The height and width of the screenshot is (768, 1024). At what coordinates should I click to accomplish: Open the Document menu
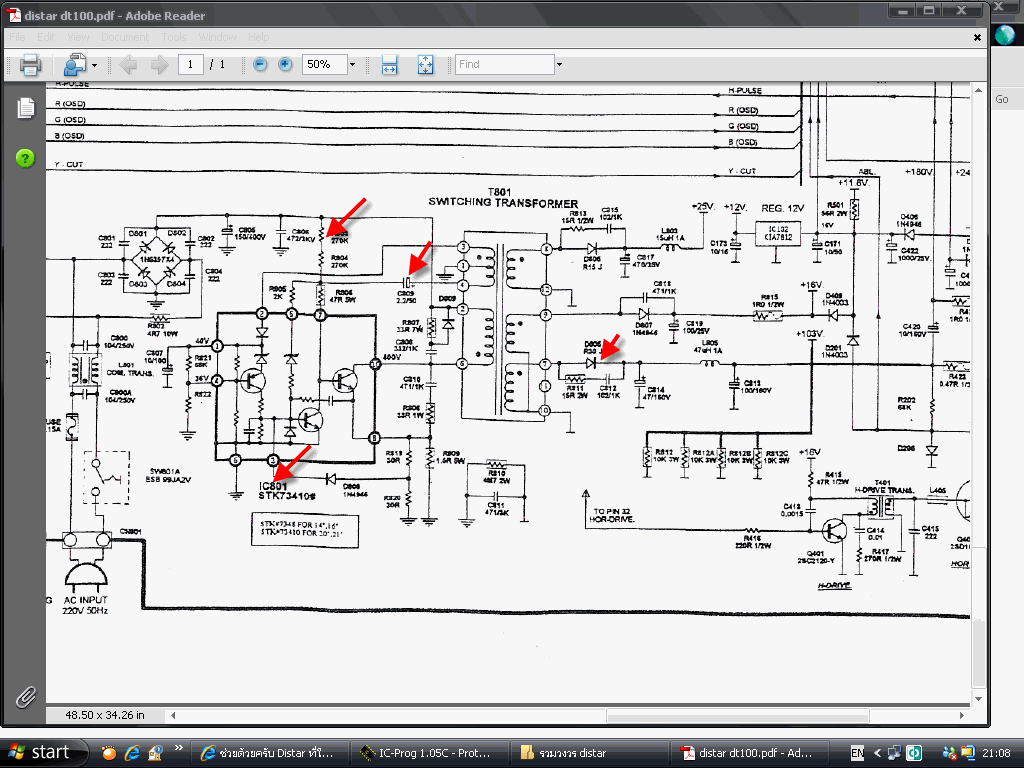(125, 37)
